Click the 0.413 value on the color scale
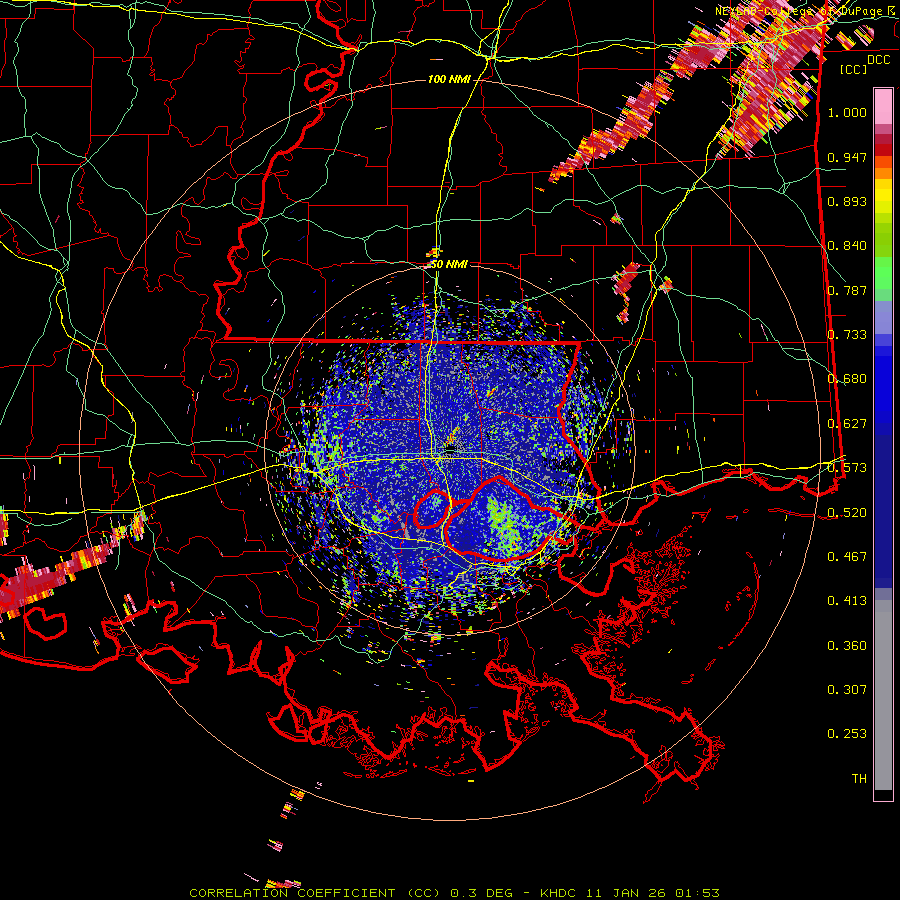This screenshot has width=900, height=900. 847,601
